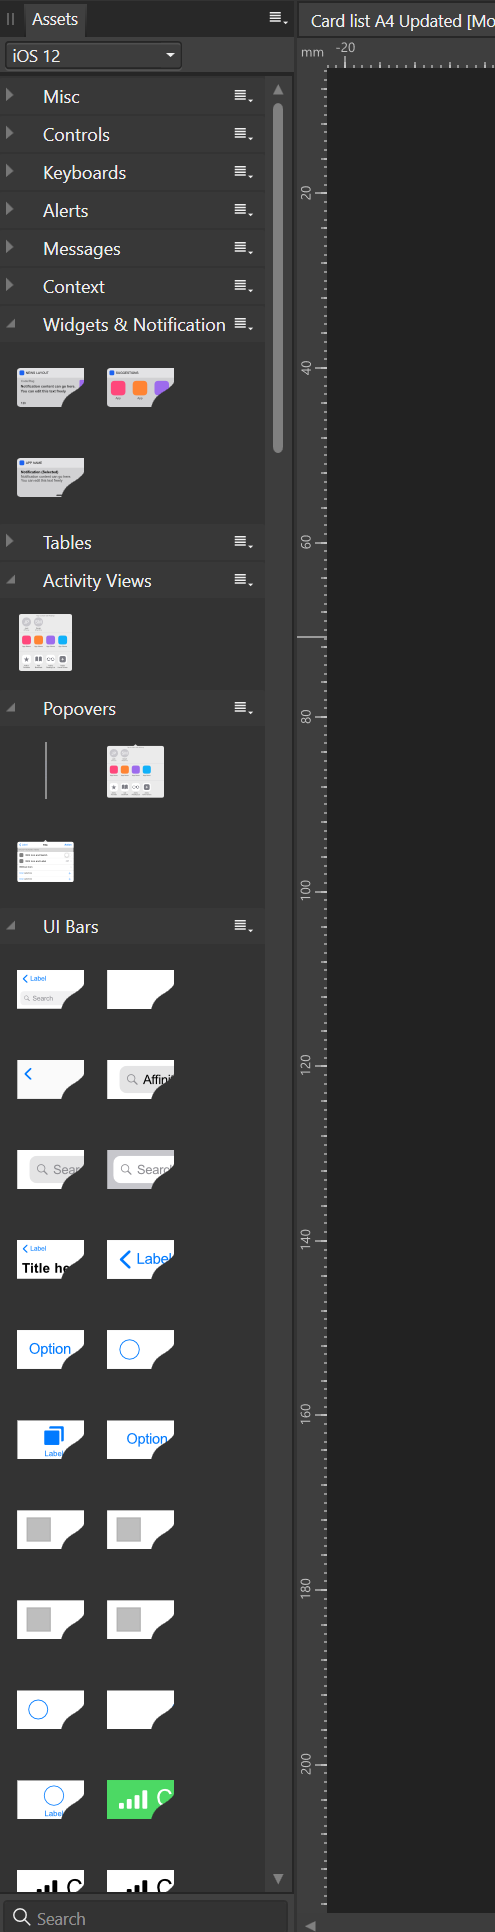Click the Search assets field
The image size is (495, 1932).
click(x=146, y=1918)
